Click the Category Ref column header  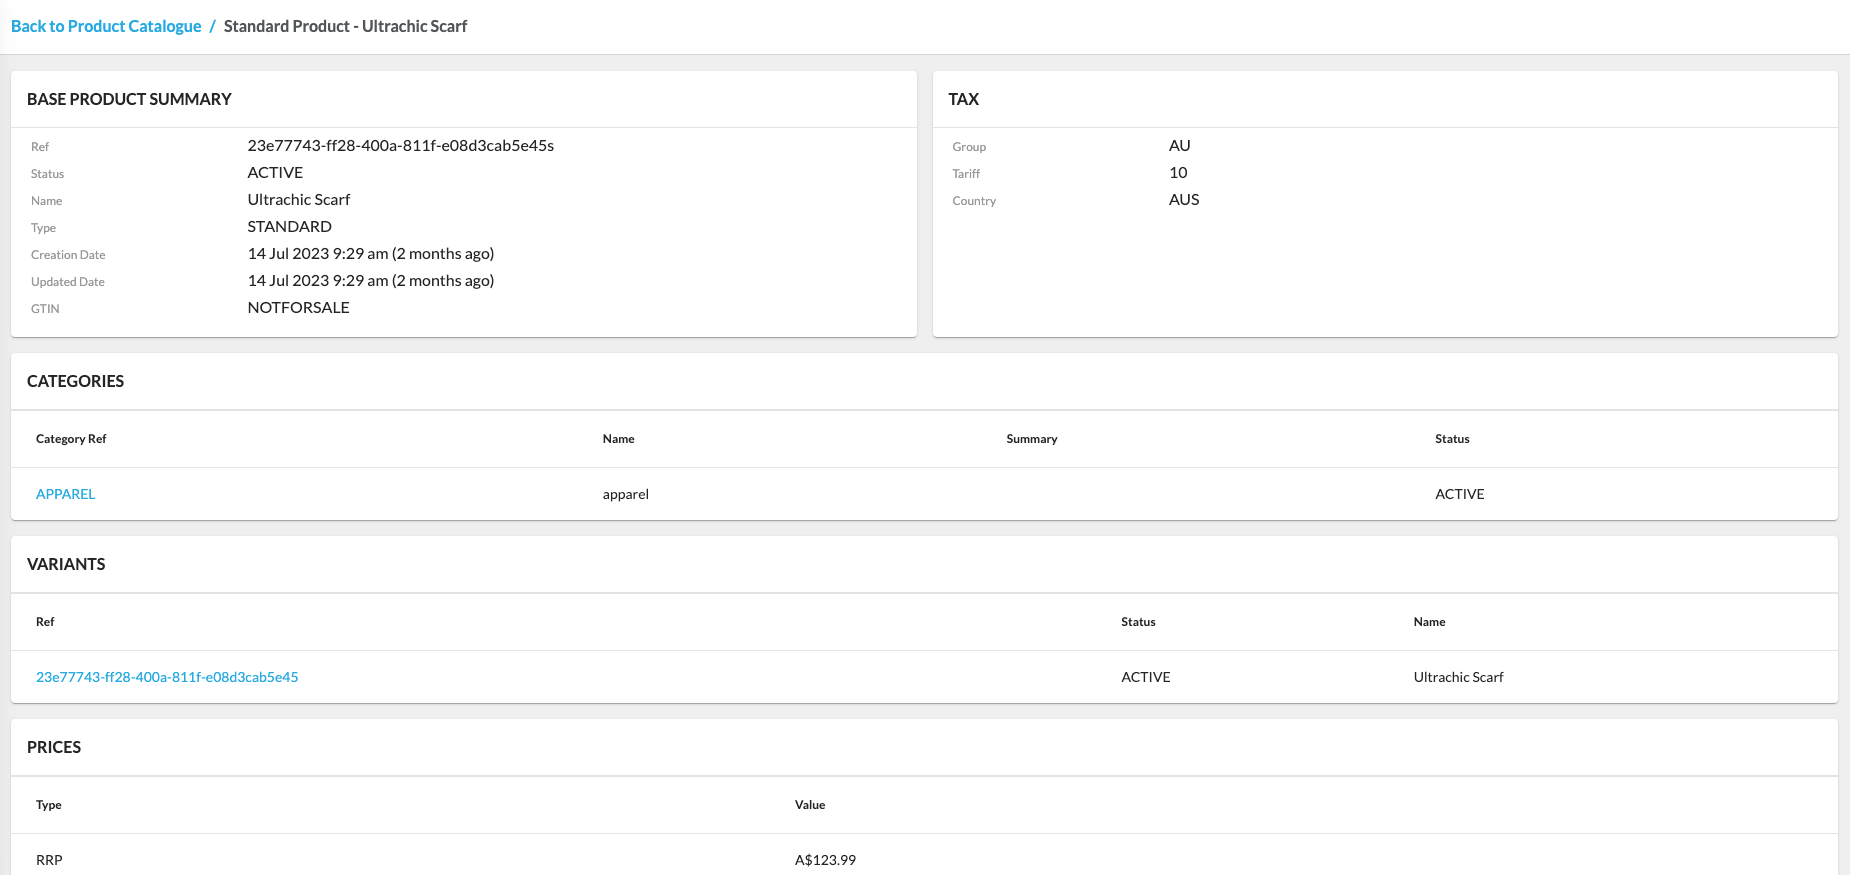pos(71,439)
